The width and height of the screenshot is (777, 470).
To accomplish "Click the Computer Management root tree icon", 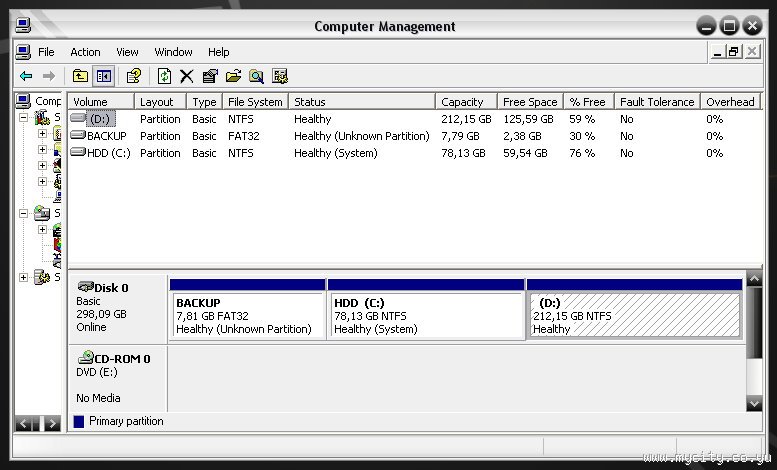I will coord(23,101).
